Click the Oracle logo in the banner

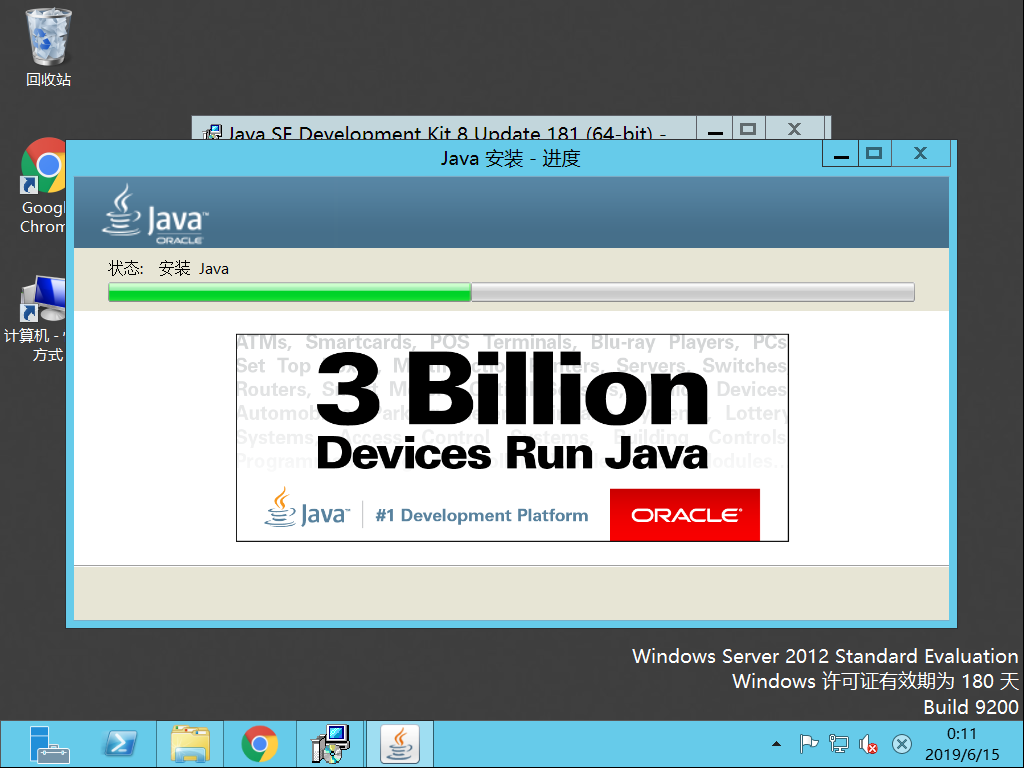[x=684, y=515]
